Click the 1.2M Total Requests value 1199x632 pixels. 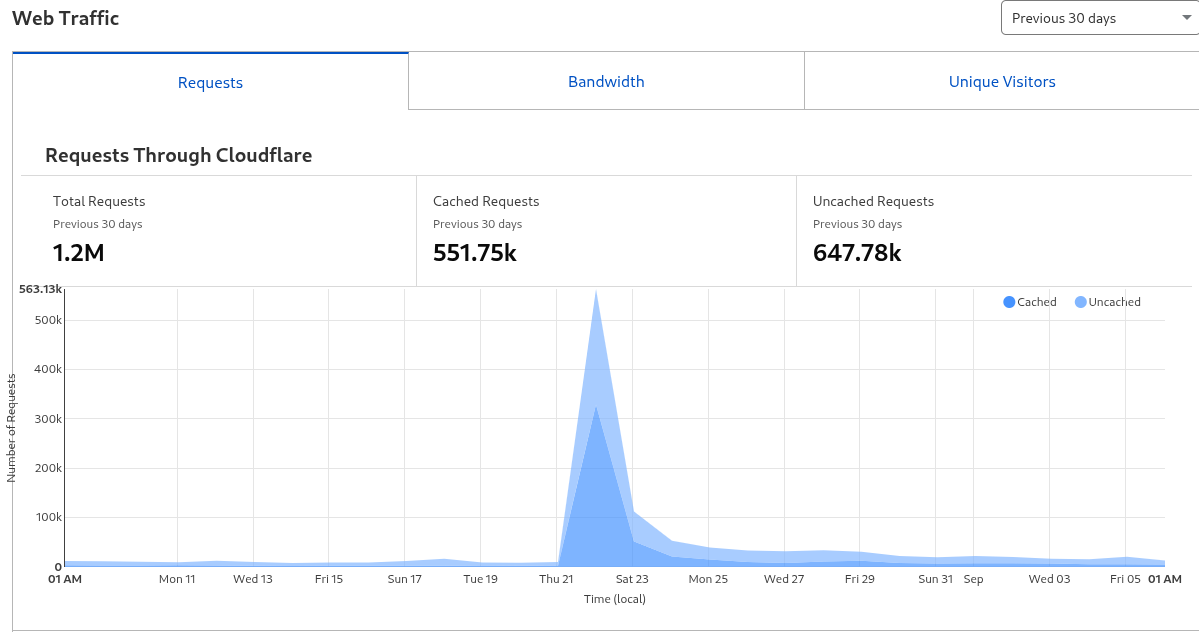tap(78, 253)
